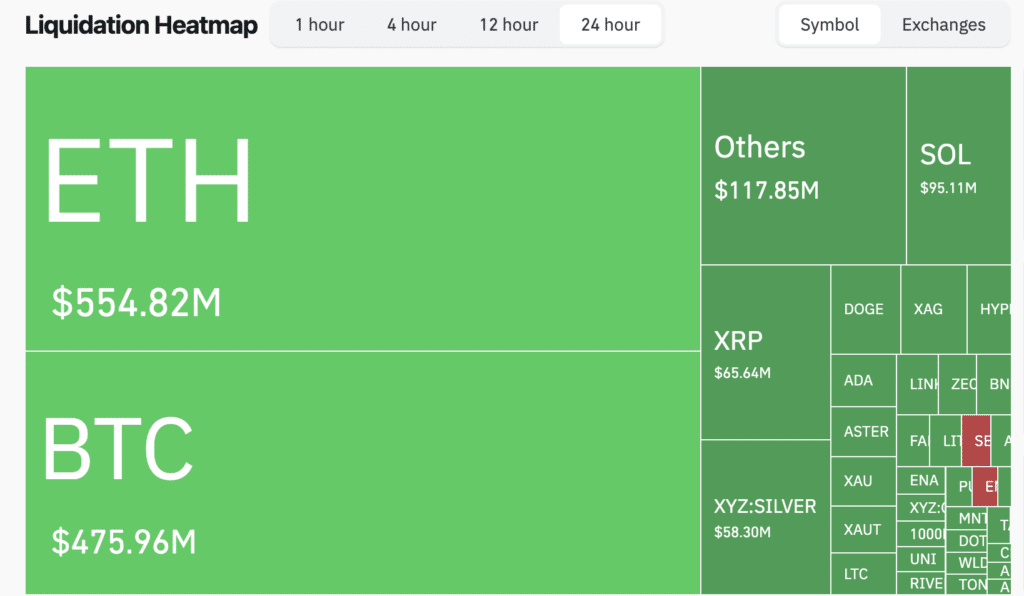Image resolution: width=1024 pixels, height=596 pixels.
Task: Open the LINK heatmap tile
Action: tap(918, 384)
